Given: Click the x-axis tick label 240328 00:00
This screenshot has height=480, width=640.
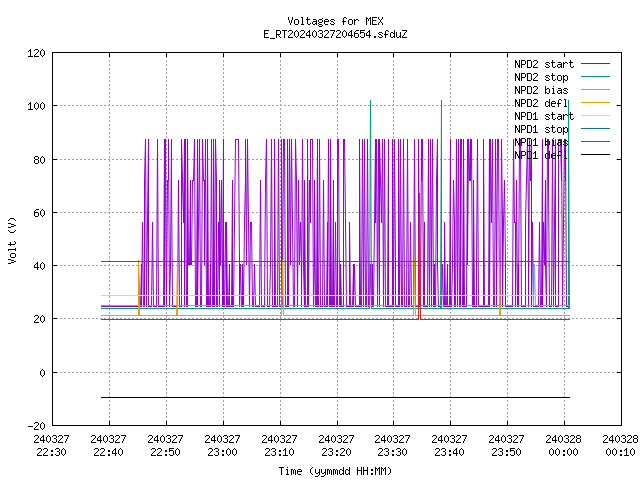Looking at the screenshot, I should (x=563, y=446).
